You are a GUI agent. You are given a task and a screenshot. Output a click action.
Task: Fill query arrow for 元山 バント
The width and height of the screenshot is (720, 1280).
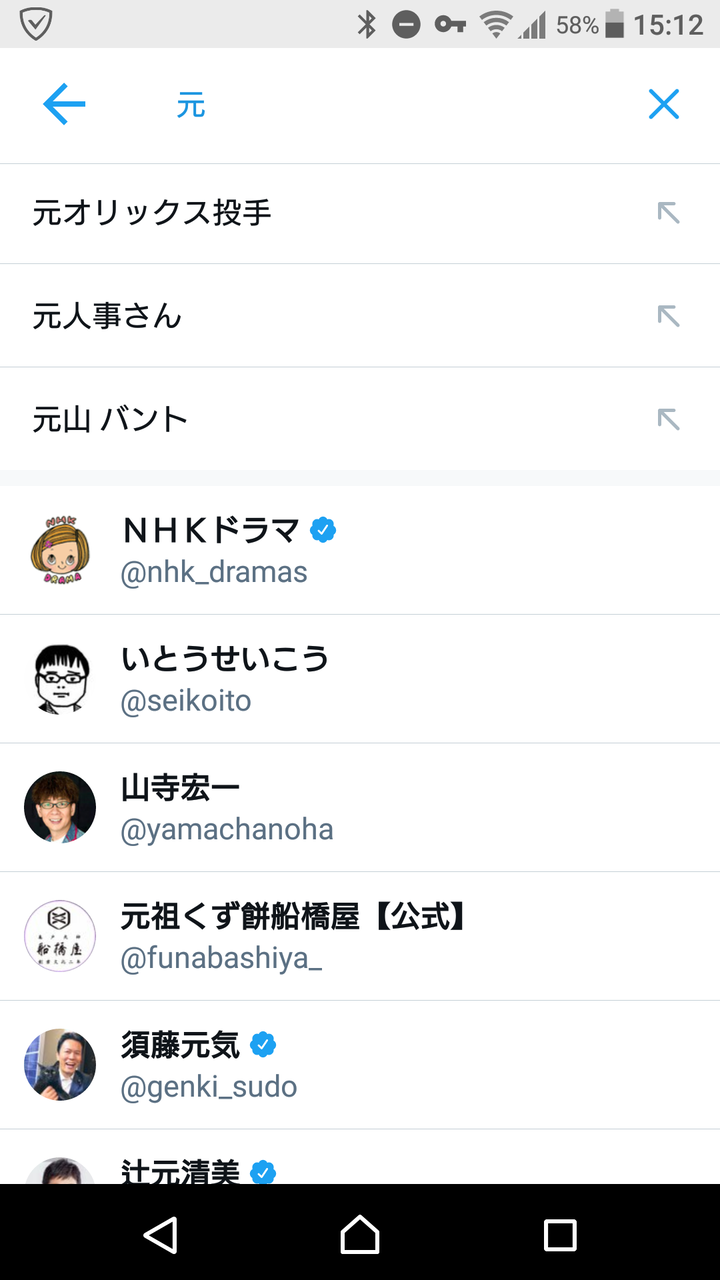point(668,419)
